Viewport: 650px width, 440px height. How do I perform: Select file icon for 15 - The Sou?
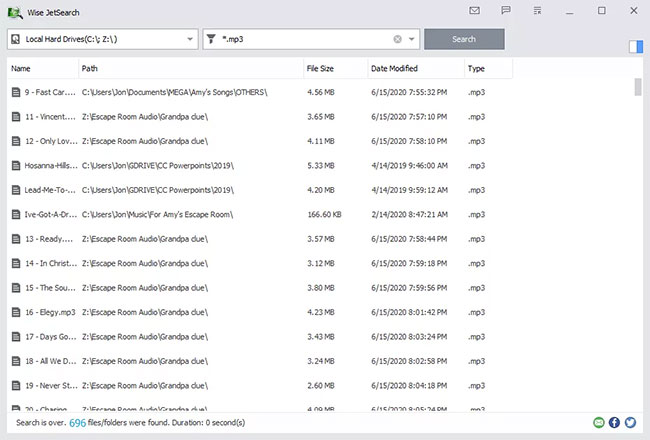16,288
